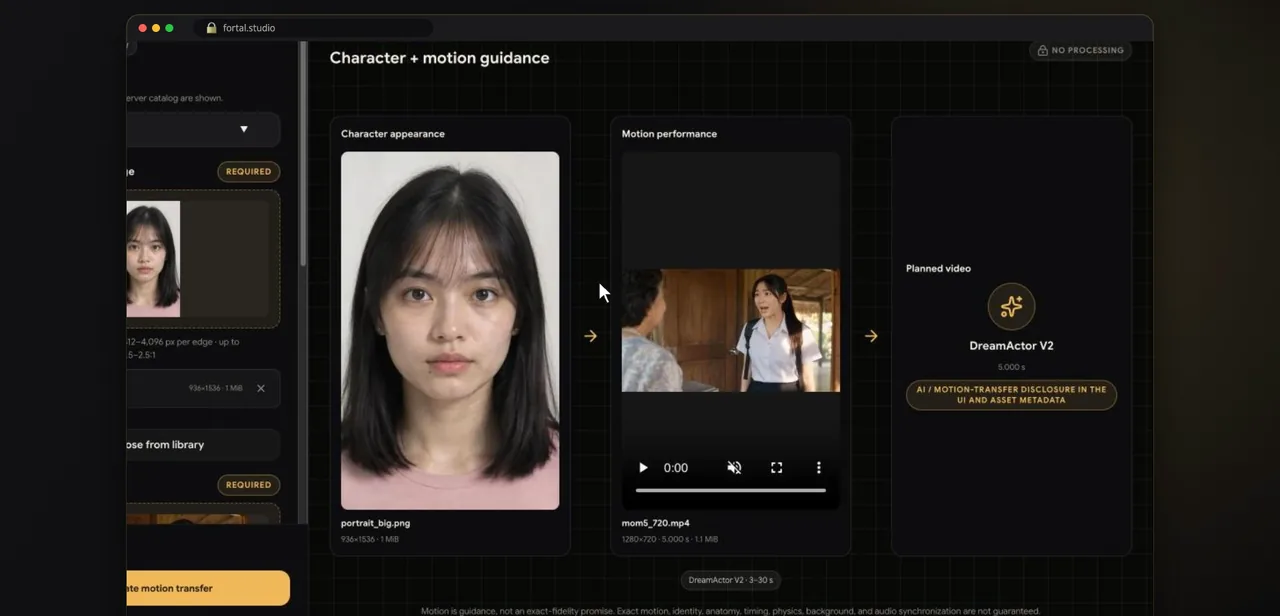Viewport: 1280px width, 616px height.
Task: Open fullscreen for the motion video
Action: point(776,468)
